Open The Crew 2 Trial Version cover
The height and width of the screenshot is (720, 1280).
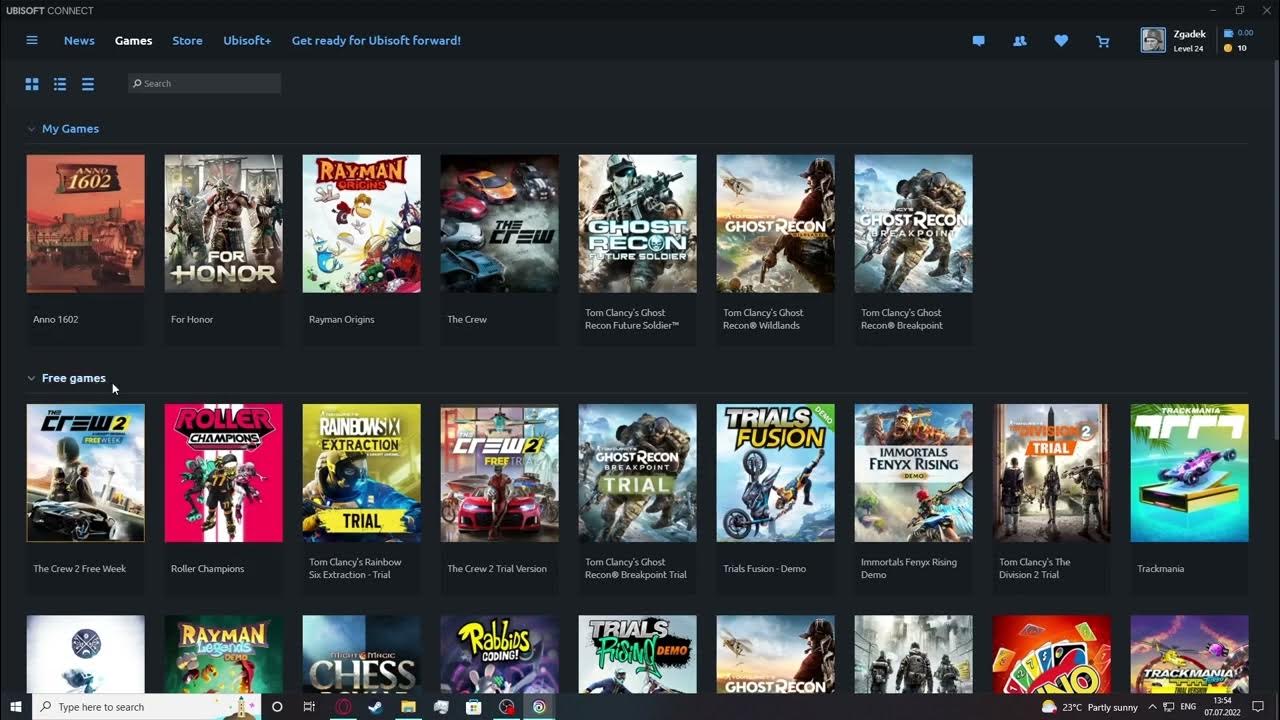[x=499, y=473]
